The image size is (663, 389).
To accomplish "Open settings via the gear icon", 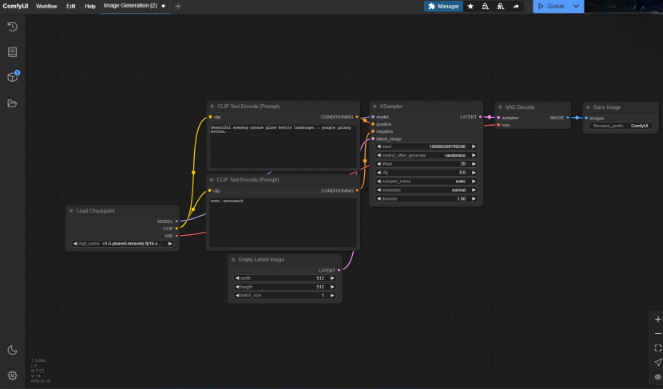I will (12, 375).
